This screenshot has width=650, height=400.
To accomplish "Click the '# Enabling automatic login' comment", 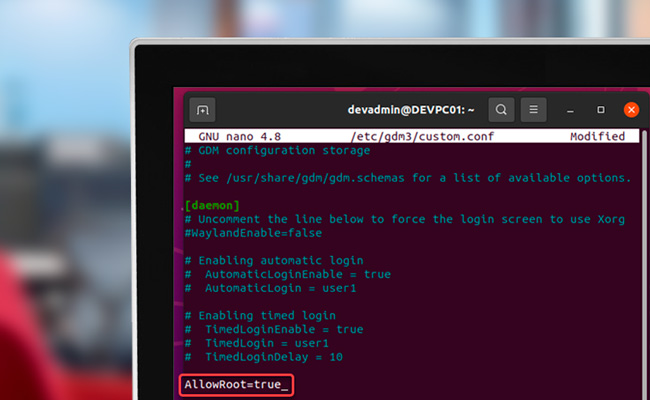I will tap(274, 261).
